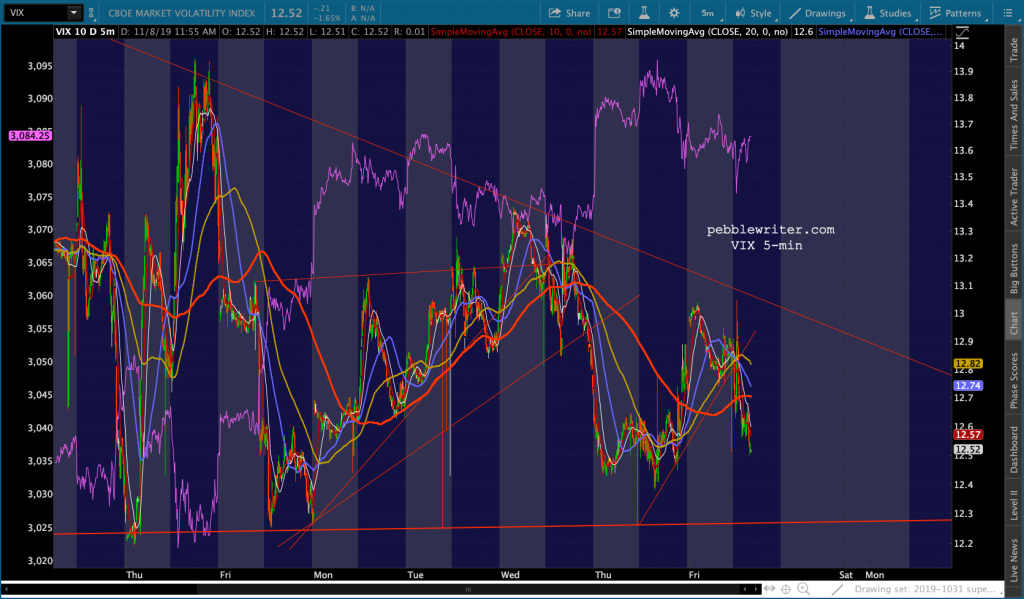The image size is (1024, 599).
Task: Click the CBOE MARKET VOLATILITY INDEX name
Action: (182, 13)
